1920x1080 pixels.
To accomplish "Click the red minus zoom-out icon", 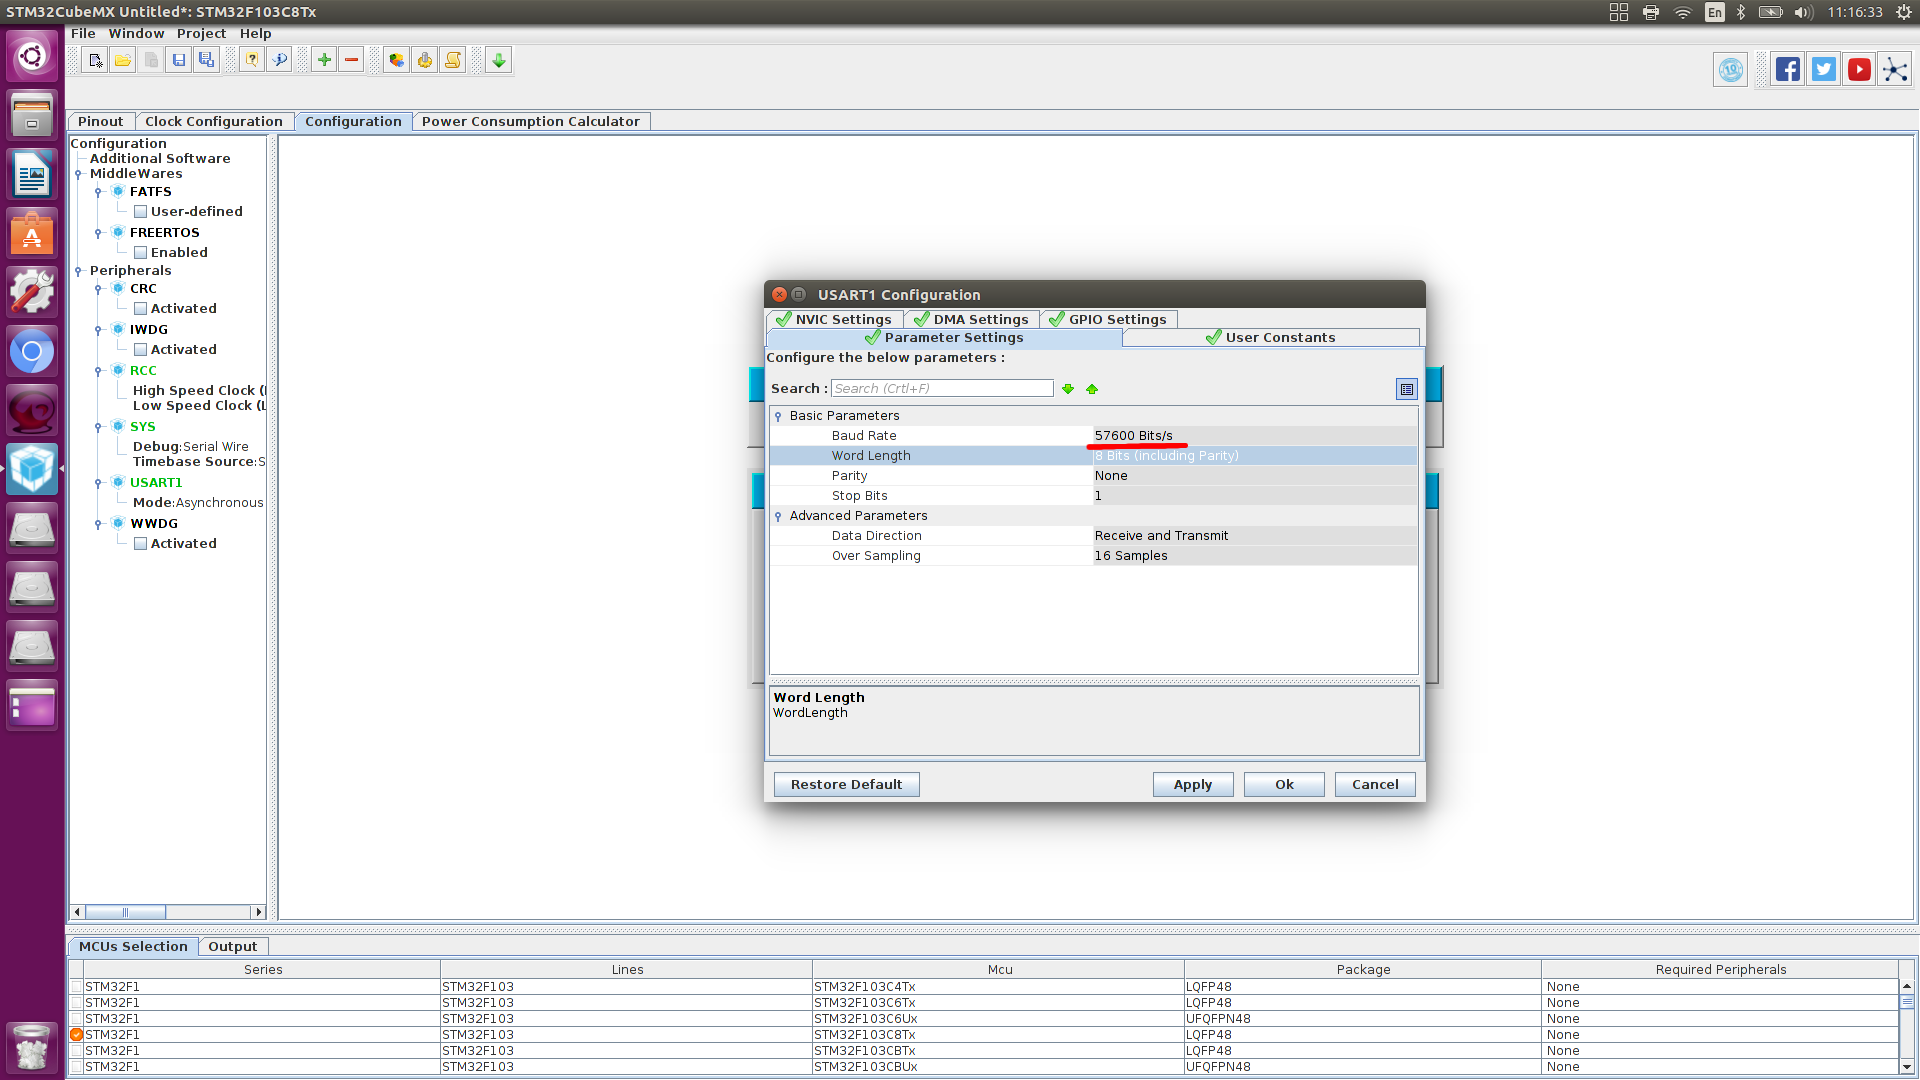I will [352, 60].
